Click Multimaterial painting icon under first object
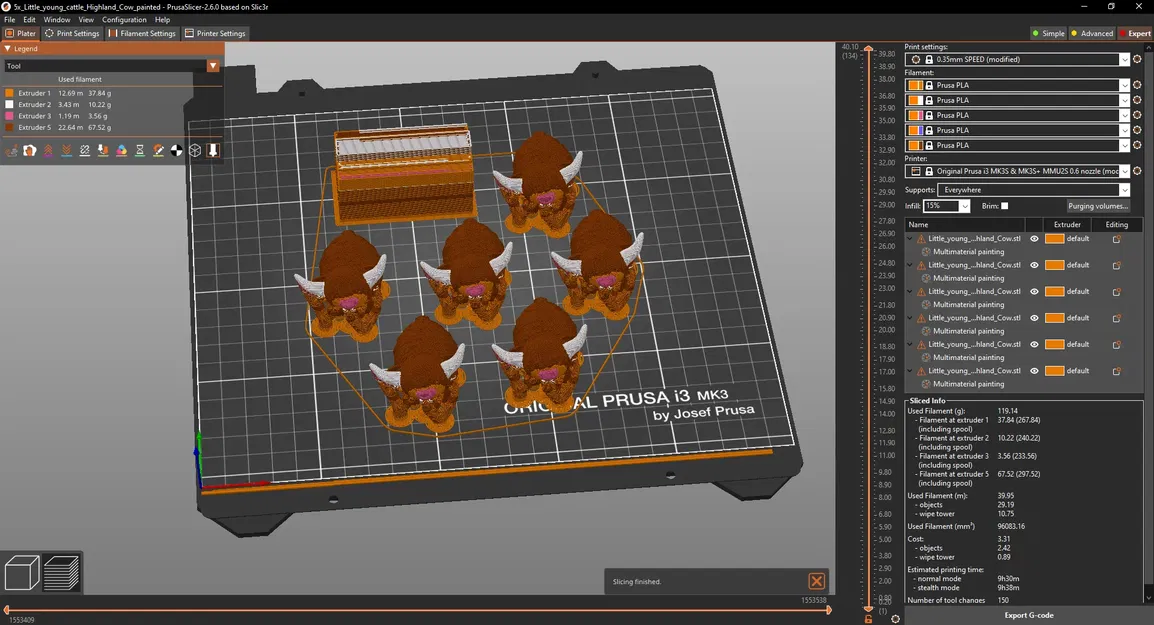Image resolution: width=1154 pixels, height=625 pixels. (926, 252)
